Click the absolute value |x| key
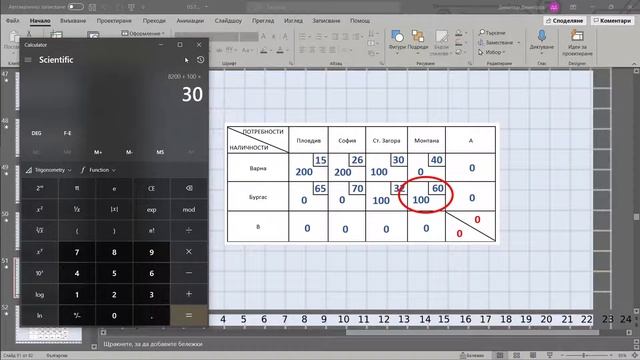 pyautogui.click(x=114, y=209)
